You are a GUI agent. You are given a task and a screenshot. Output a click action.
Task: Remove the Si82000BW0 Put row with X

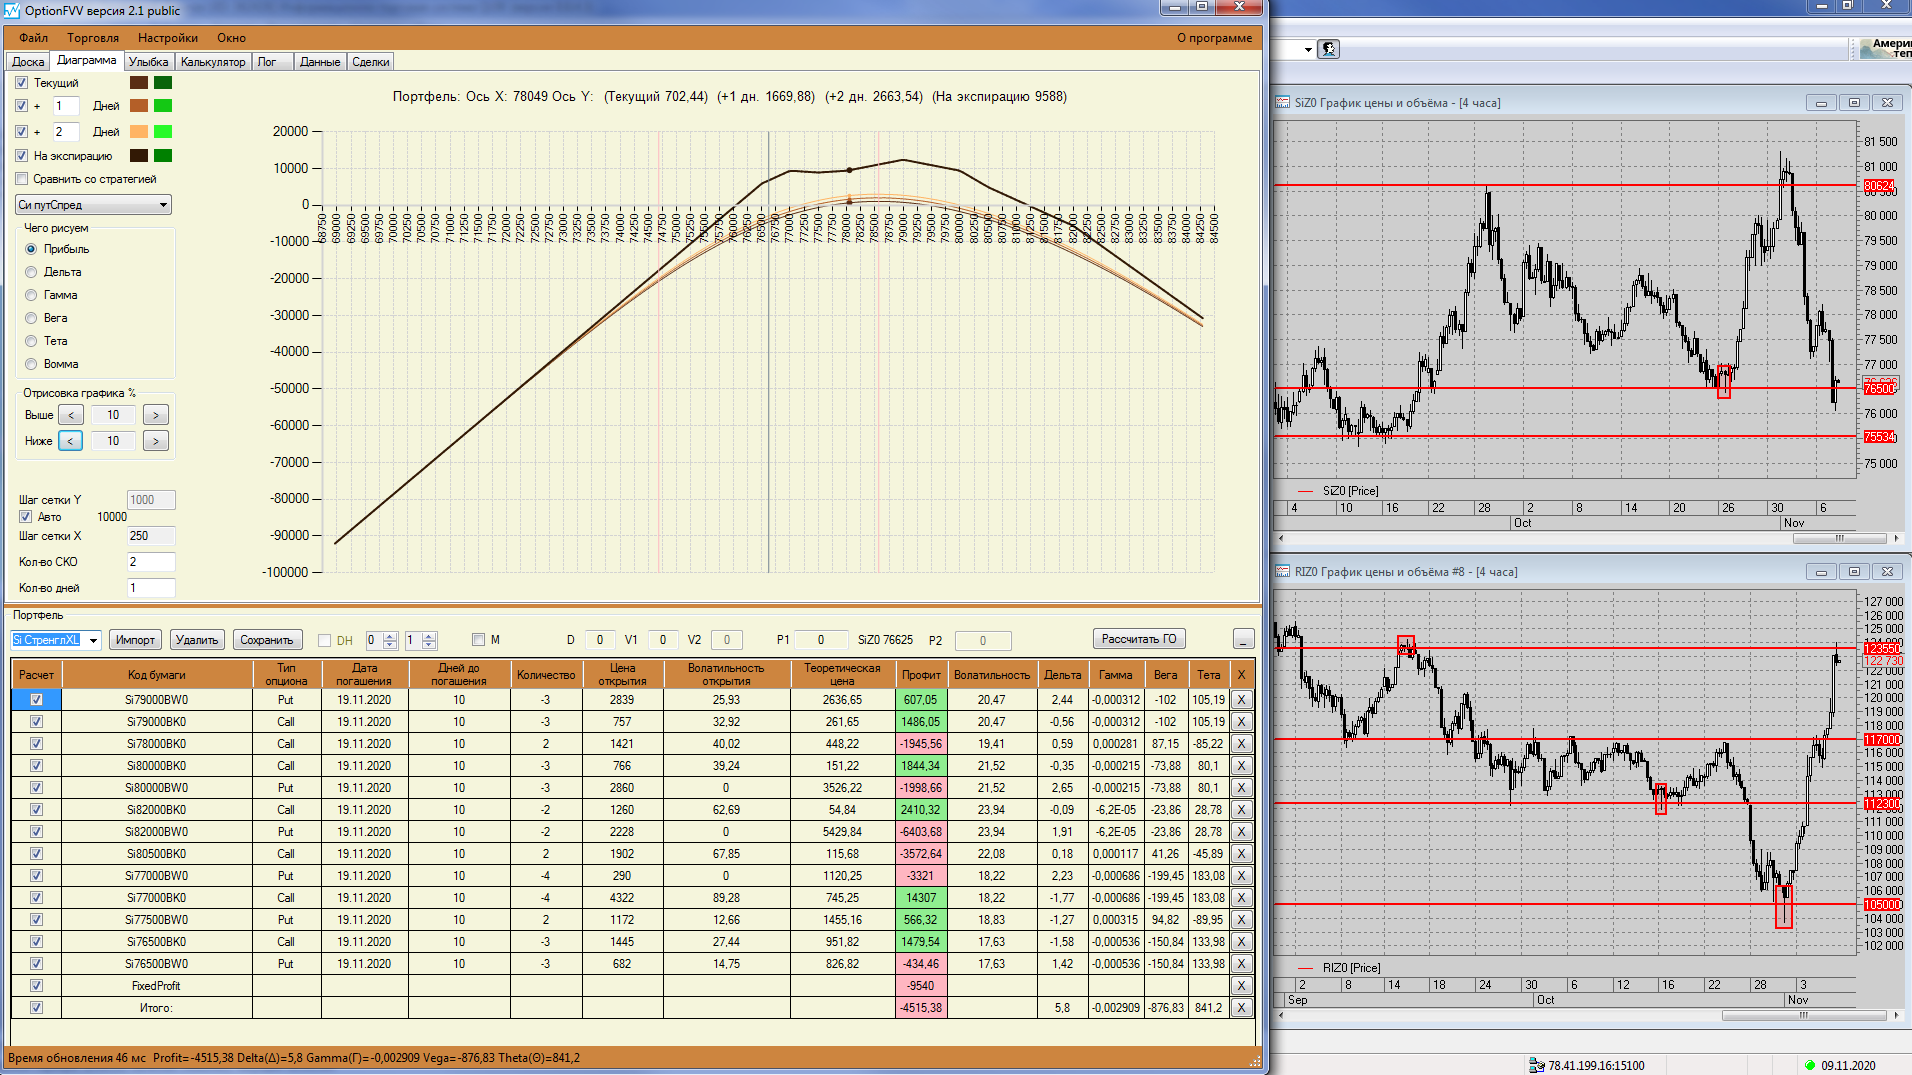(x=1241, y=832)
